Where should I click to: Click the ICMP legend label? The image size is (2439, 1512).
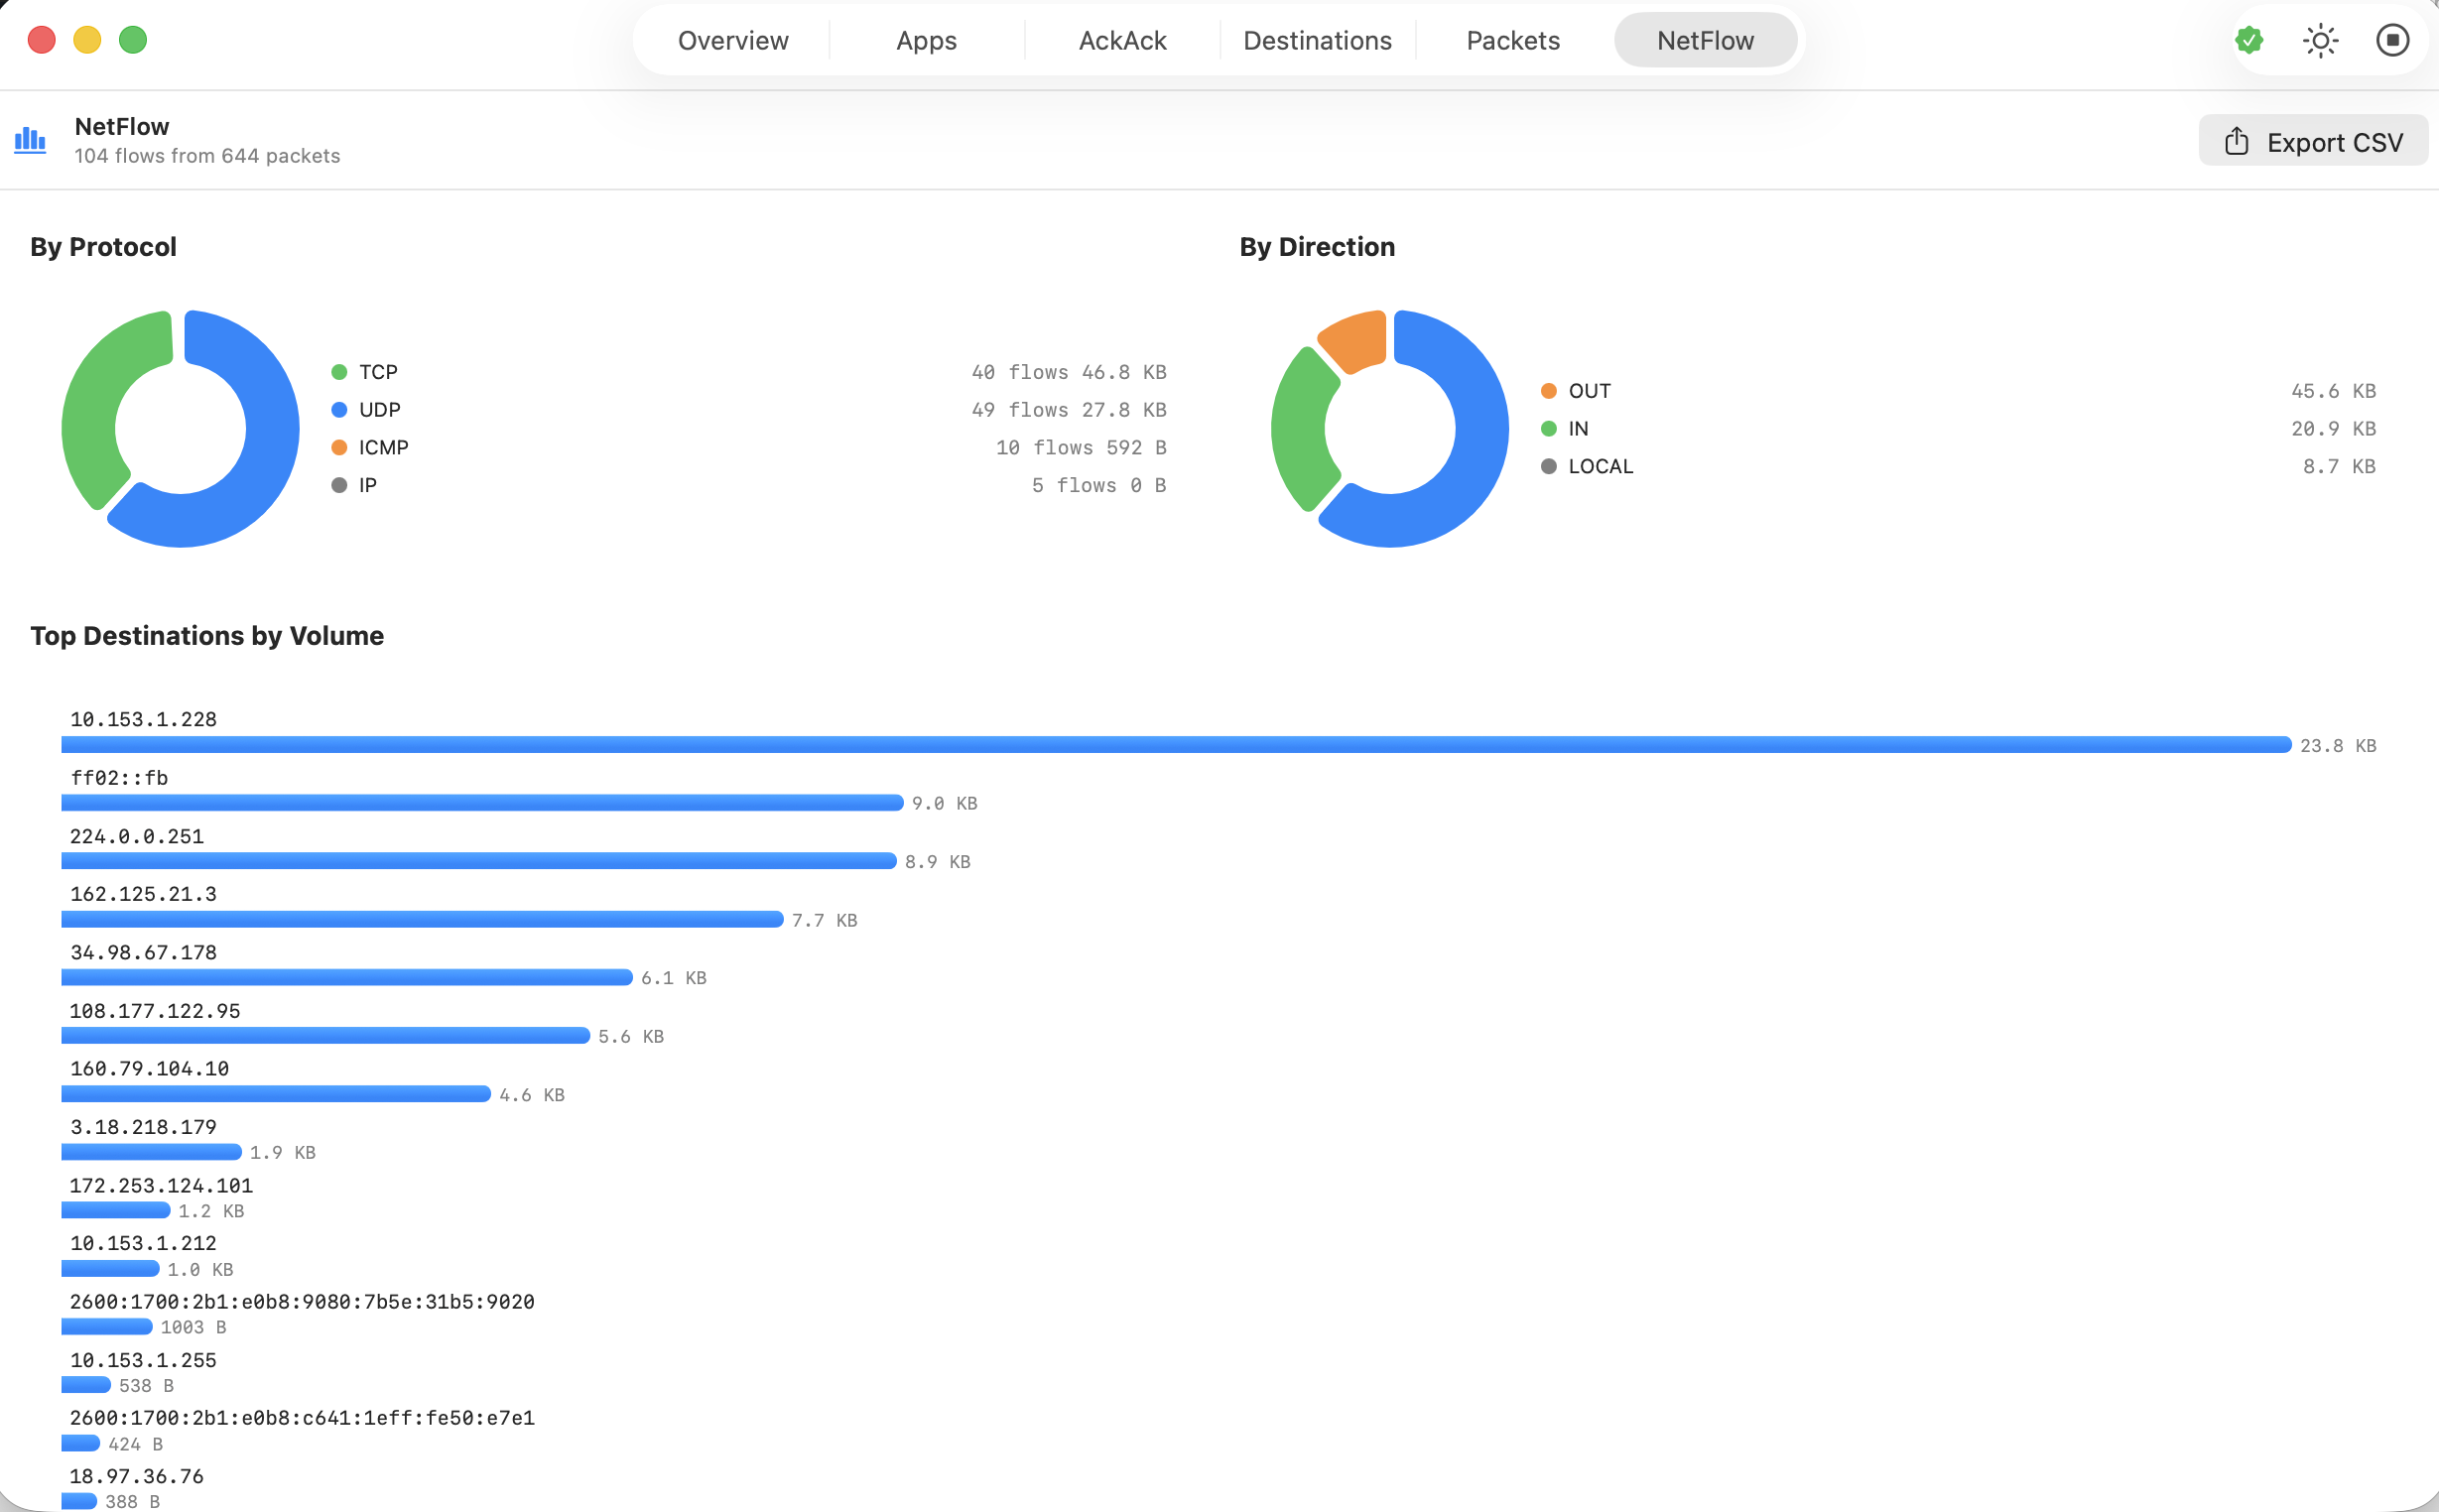coord(384,448)
